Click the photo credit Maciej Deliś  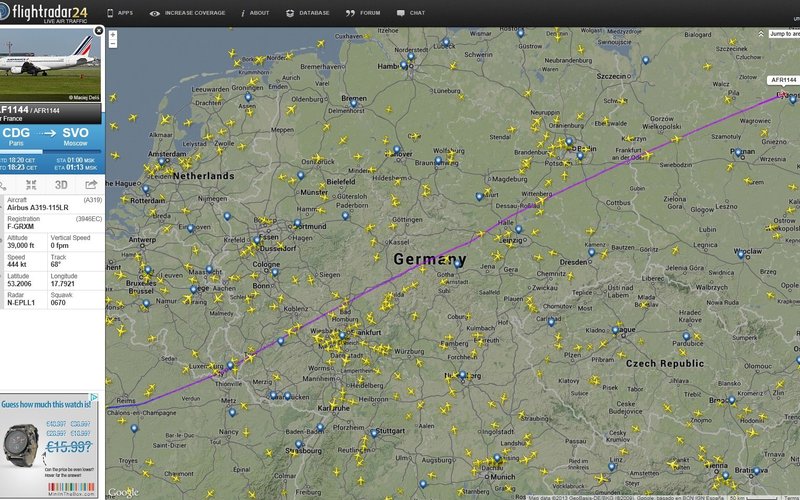(x=84, y=97)
